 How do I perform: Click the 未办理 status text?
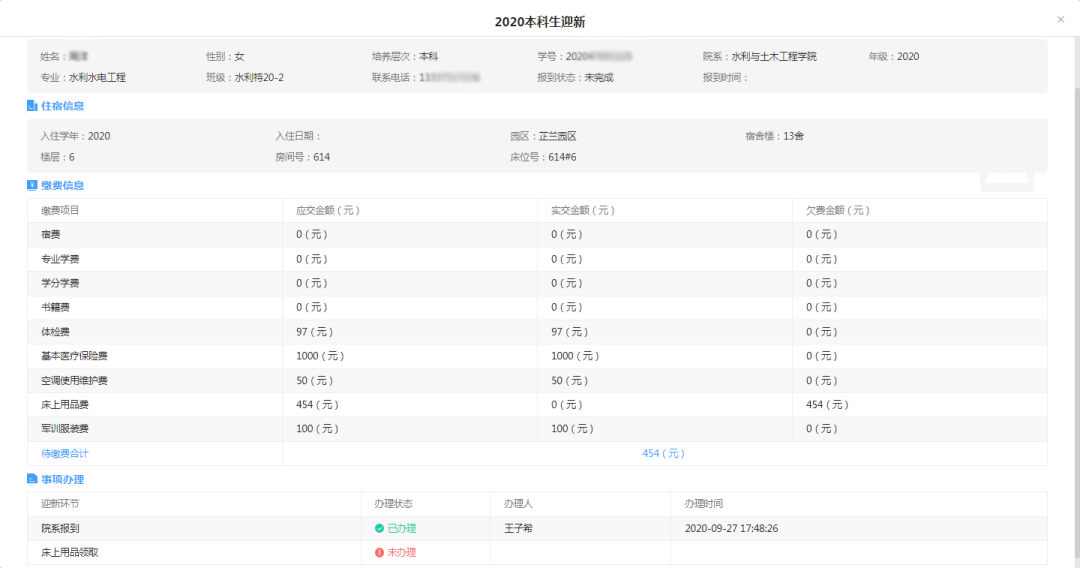401,552
